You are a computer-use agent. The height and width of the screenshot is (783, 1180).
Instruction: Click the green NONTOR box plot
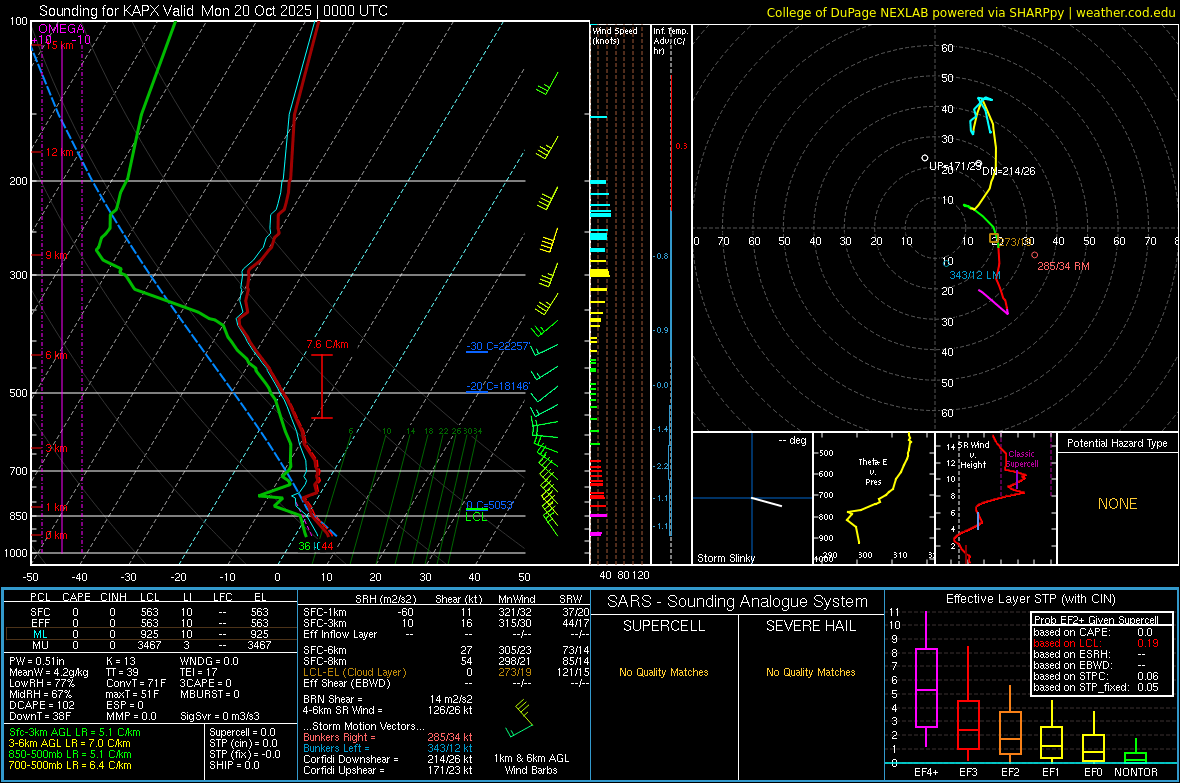(1135, 753)
